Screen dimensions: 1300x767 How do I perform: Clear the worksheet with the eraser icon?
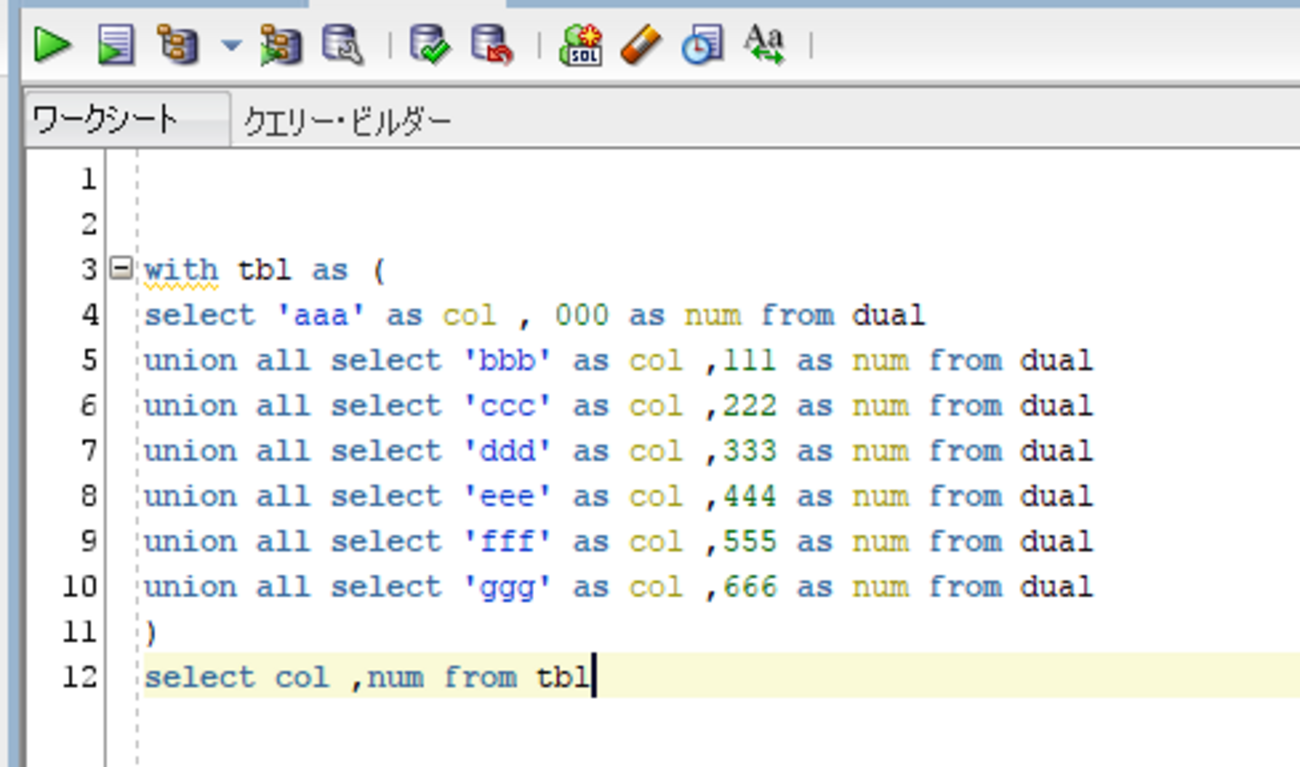click(641, 45)
